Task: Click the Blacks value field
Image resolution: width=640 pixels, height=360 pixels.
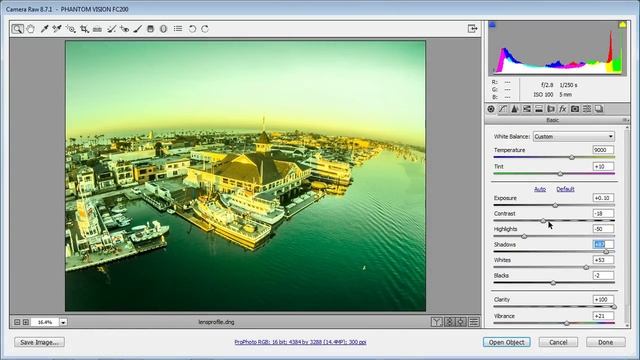Action: (x=603, y=276)
